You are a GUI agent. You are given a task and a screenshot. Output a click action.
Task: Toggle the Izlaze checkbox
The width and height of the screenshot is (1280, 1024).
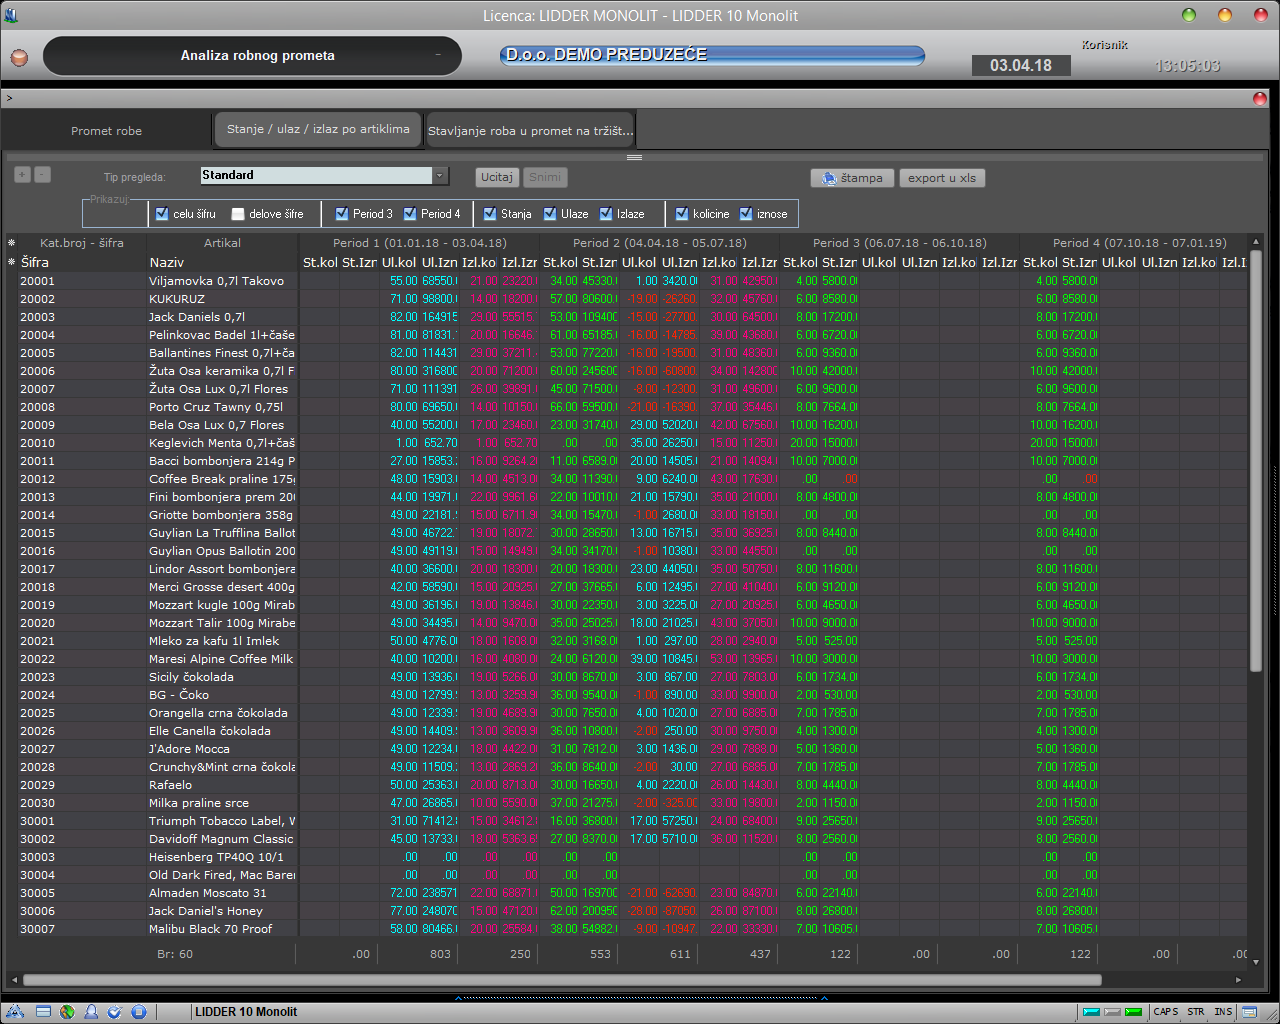tap(606, 213)
